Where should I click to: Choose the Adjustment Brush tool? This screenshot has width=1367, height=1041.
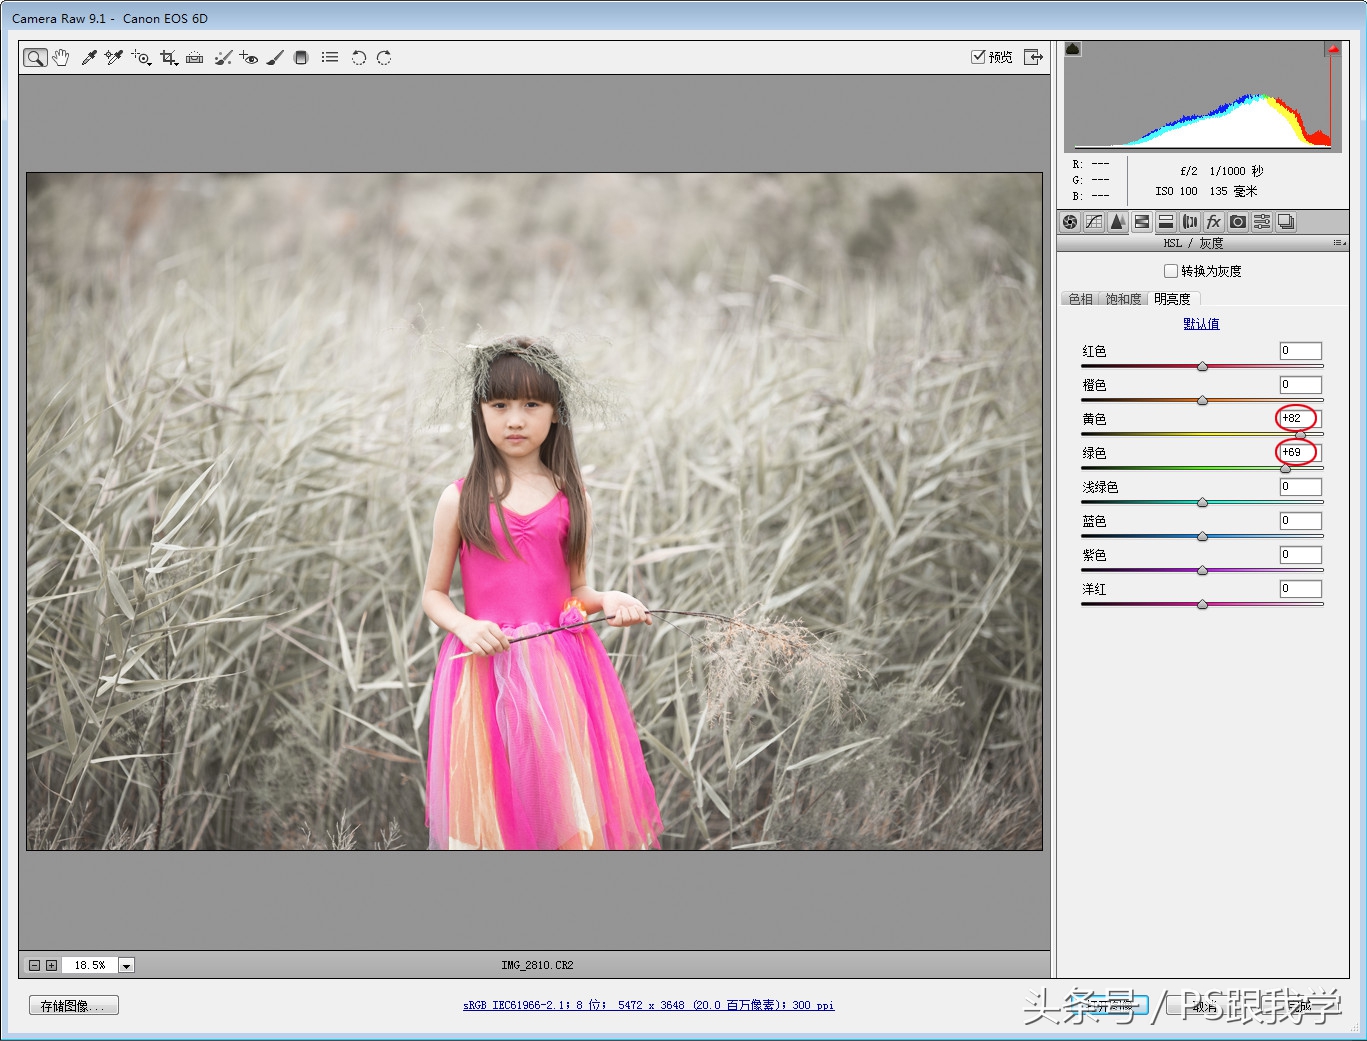(275, 58)
